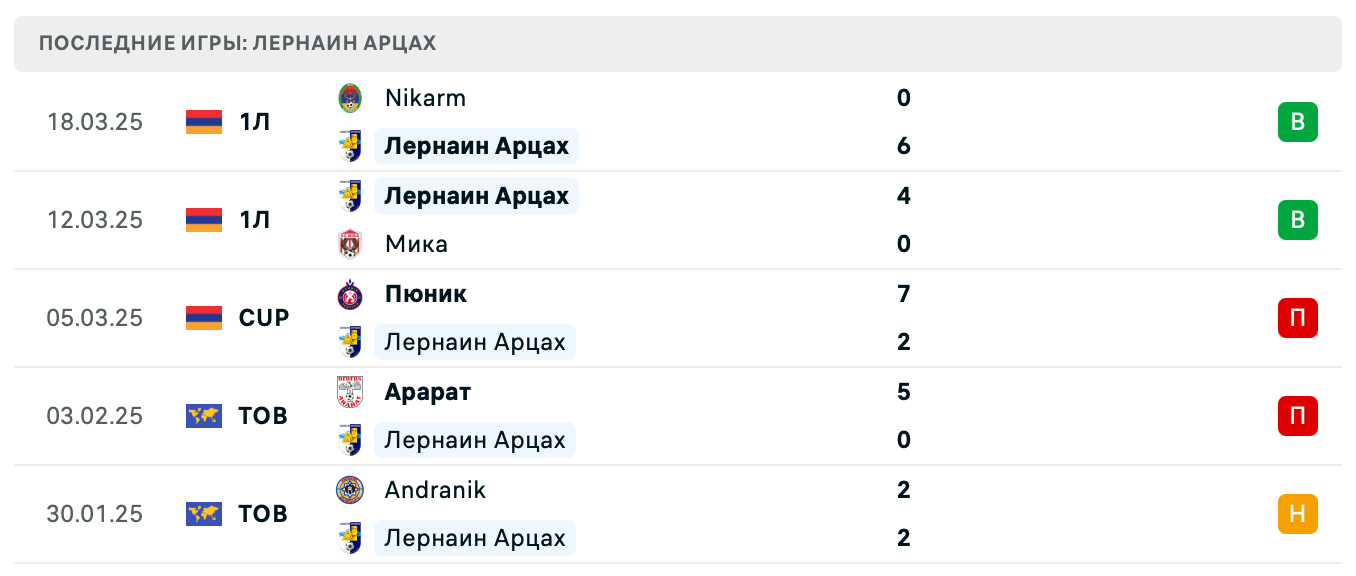Open the Лернаин Арцах team name link
Viewport: 1356px width, 576px height.
[x=477, y=146]
